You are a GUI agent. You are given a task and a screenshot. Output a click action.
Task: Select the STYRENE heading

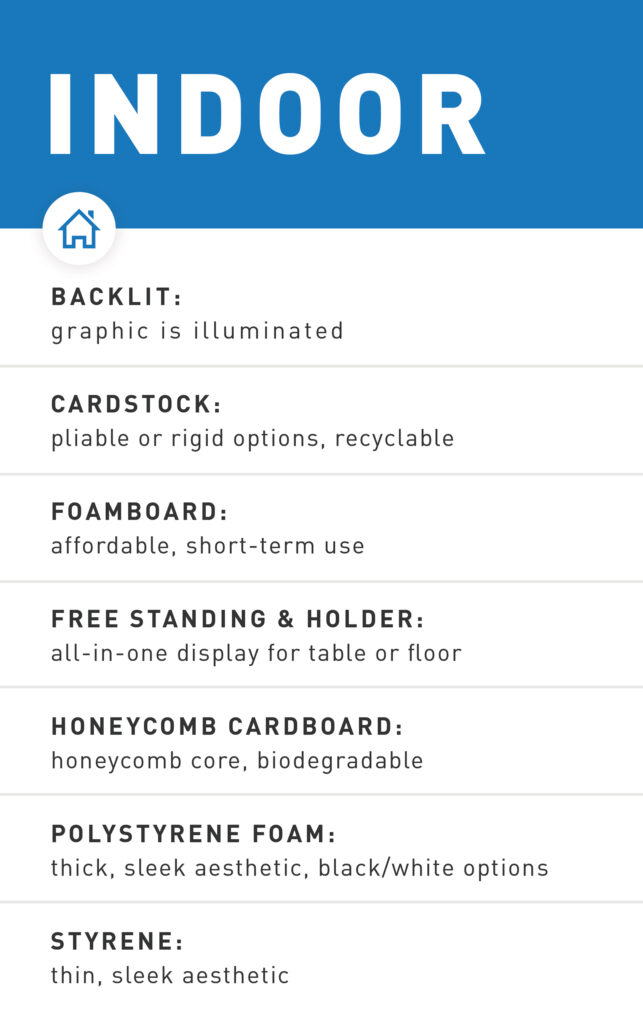118,941
